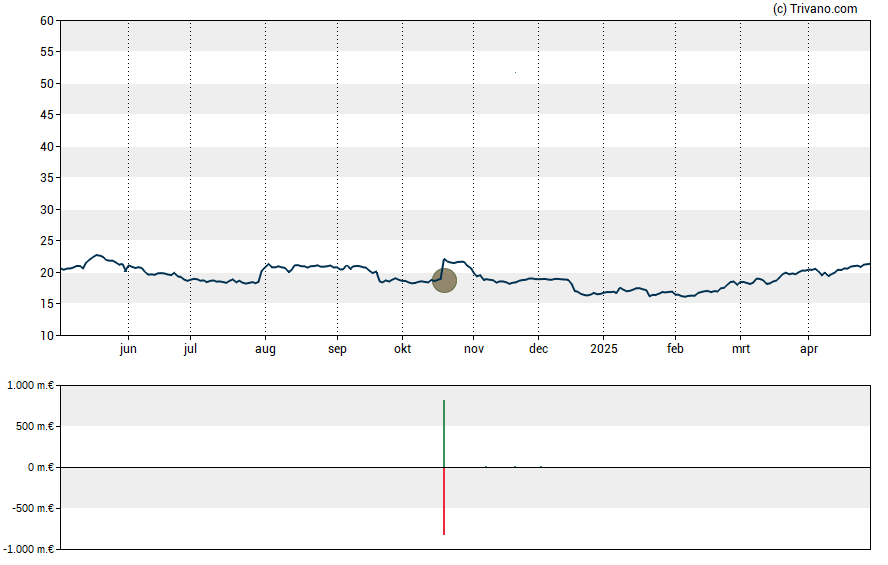
Task: Click the 50 price axis value
Action: pos(47,84)
